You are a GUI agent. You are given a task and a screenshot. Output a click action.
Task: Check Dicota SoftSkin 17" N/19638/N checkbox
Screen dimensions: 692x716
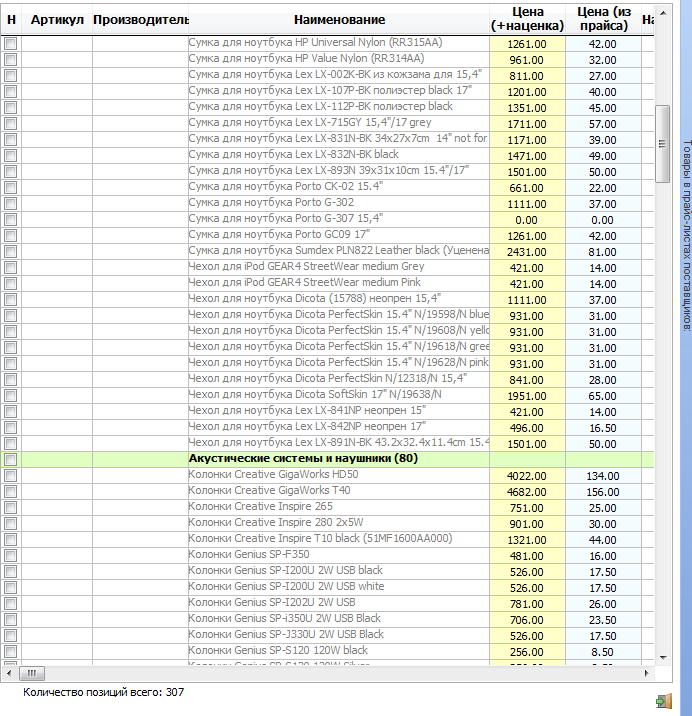[11, 395]
